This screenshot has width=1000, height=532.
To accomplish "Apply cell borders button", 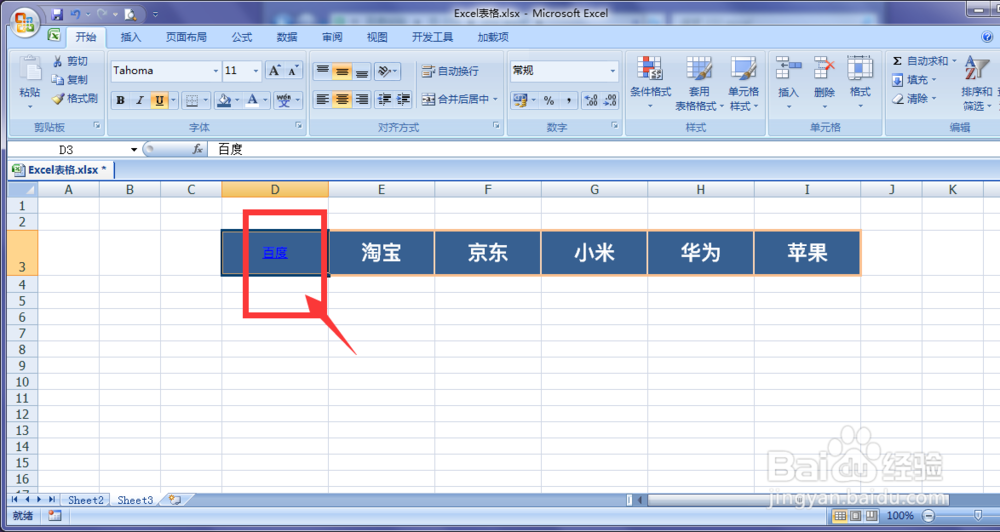I will [x=190, y=100].
